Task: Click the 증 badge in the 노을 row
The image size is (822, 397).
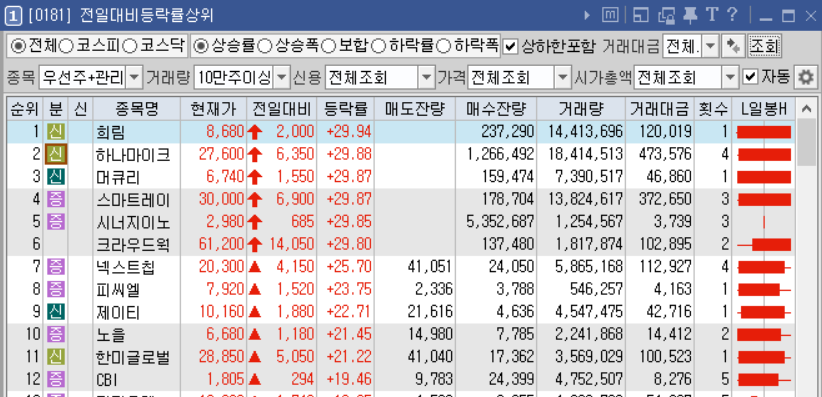Action: (56, 335)
